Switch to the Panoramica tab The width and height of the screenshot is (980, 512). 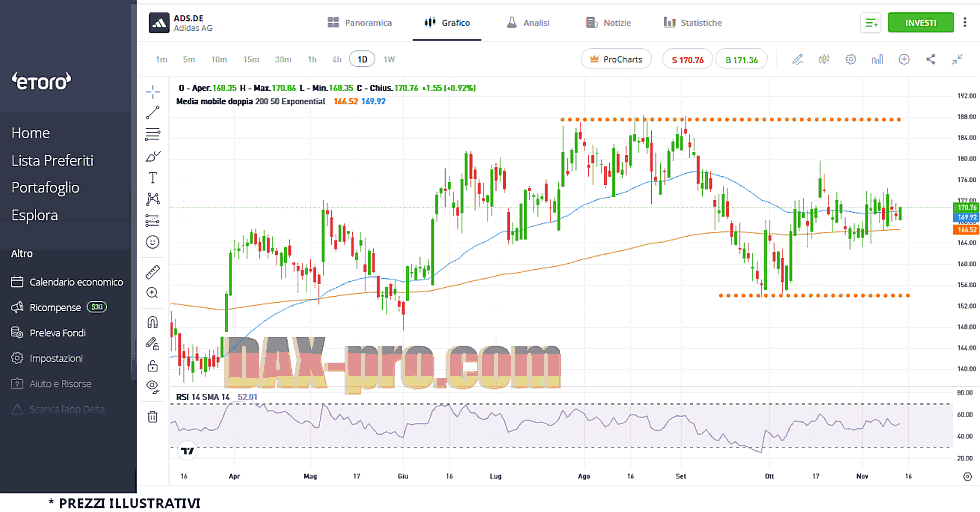[359, 23]
